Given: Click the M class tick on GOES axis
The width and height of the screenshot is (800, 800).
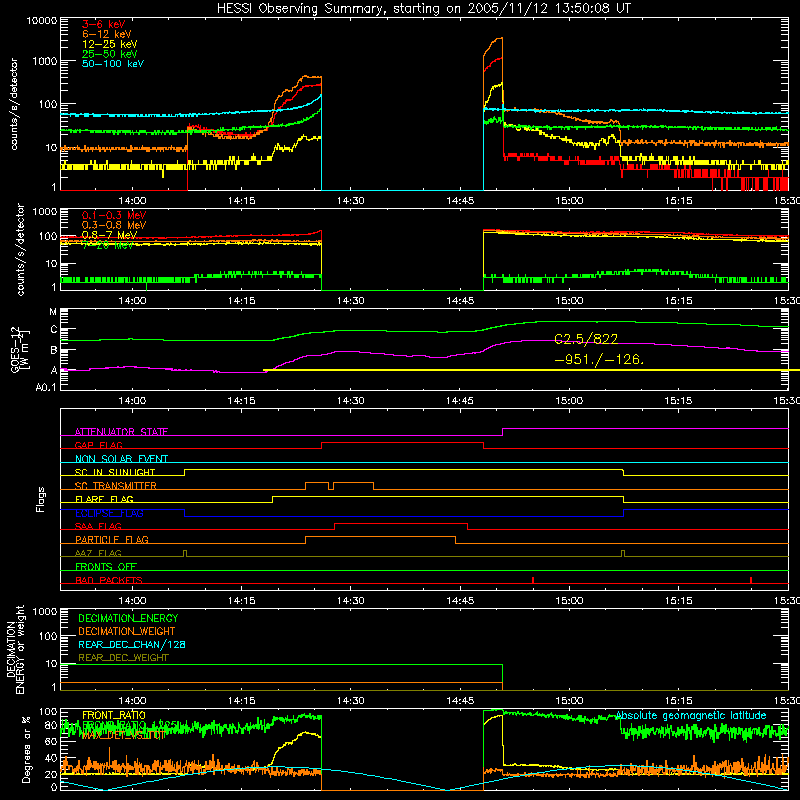Looking at the screenshot, I should (x=53, y=312).
